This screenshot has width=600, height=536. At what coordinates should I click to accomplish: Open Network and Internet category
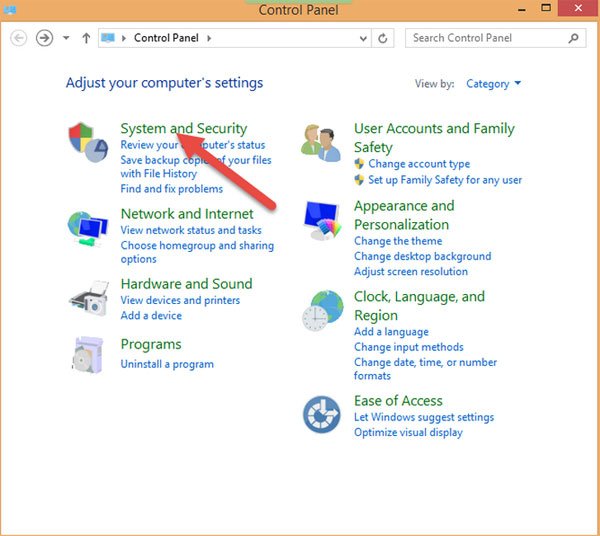click(x=187, y=213)
